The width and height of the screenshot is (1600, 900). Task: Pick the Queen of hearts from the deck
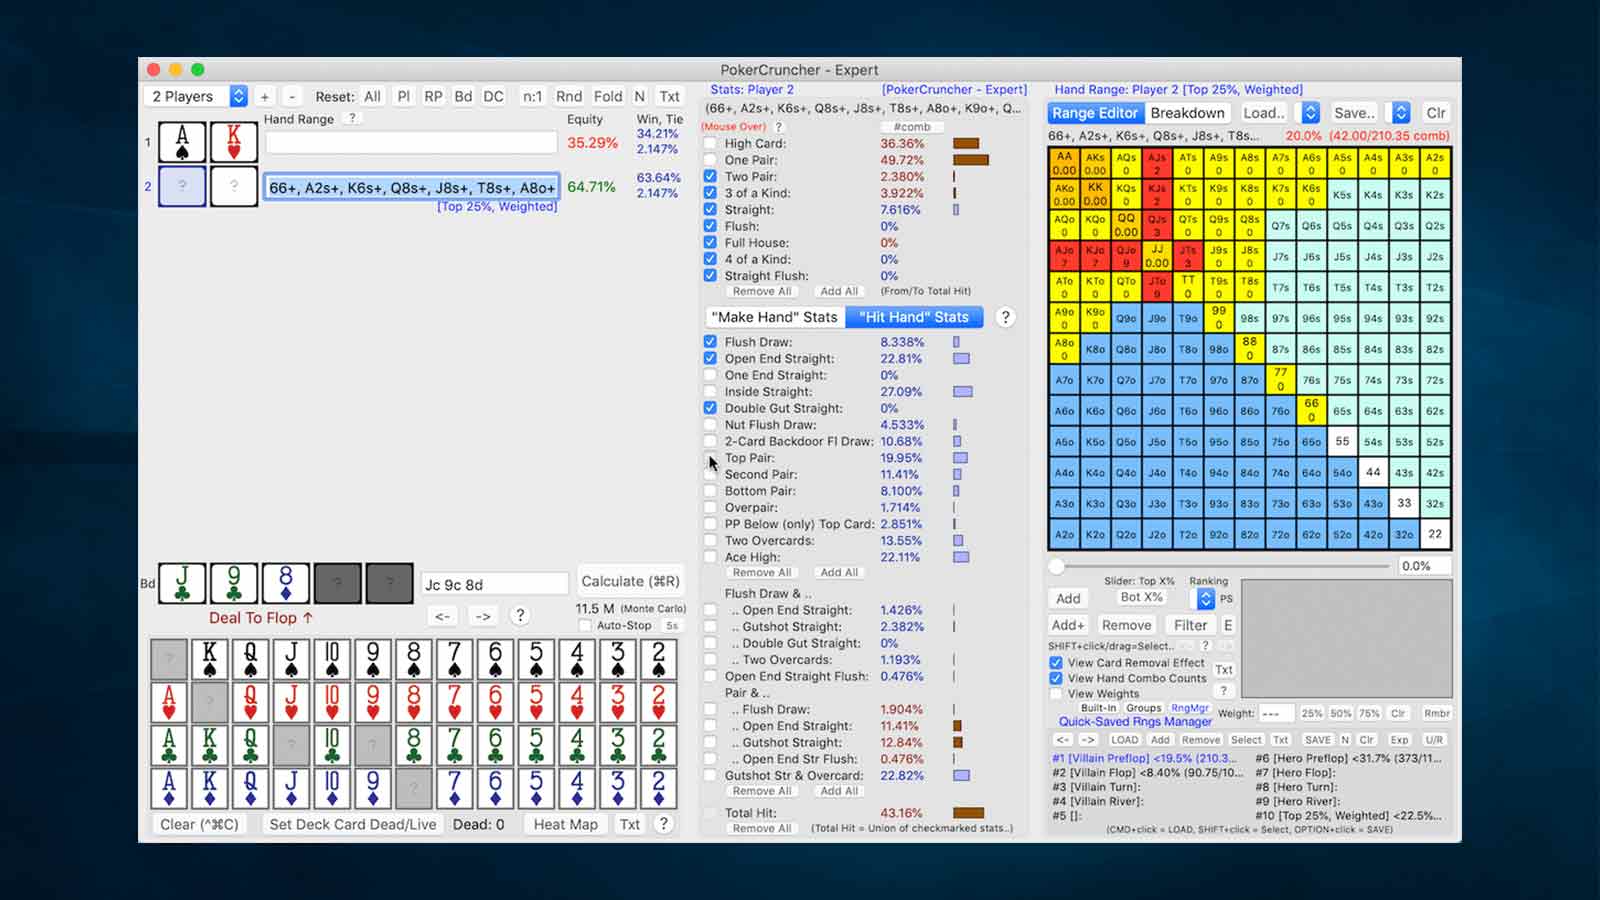coord(250,702)
